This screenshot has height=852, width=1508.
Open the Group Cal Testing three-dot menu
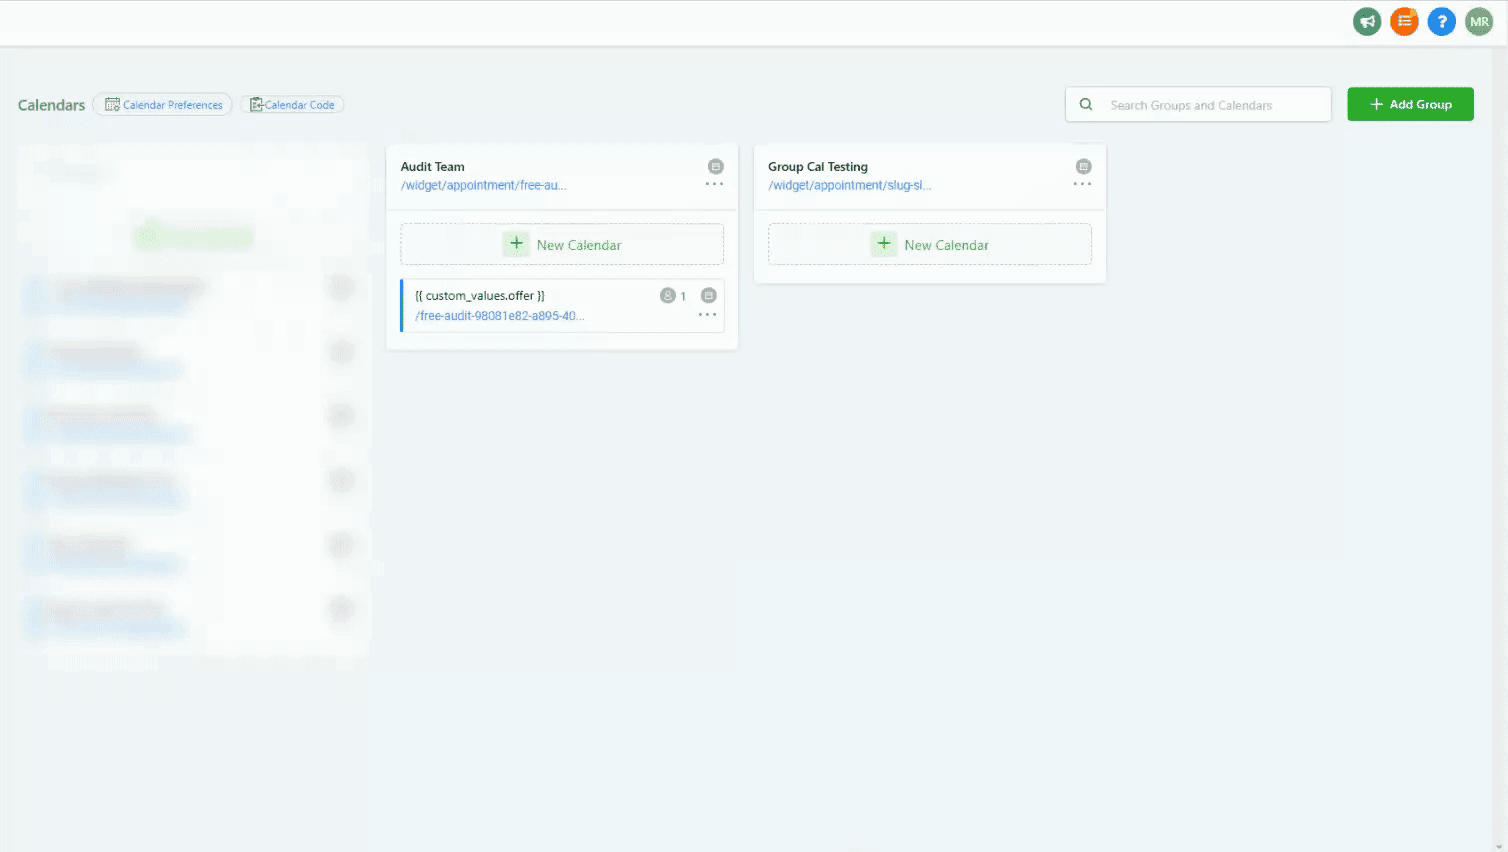tap(1082, 184)
